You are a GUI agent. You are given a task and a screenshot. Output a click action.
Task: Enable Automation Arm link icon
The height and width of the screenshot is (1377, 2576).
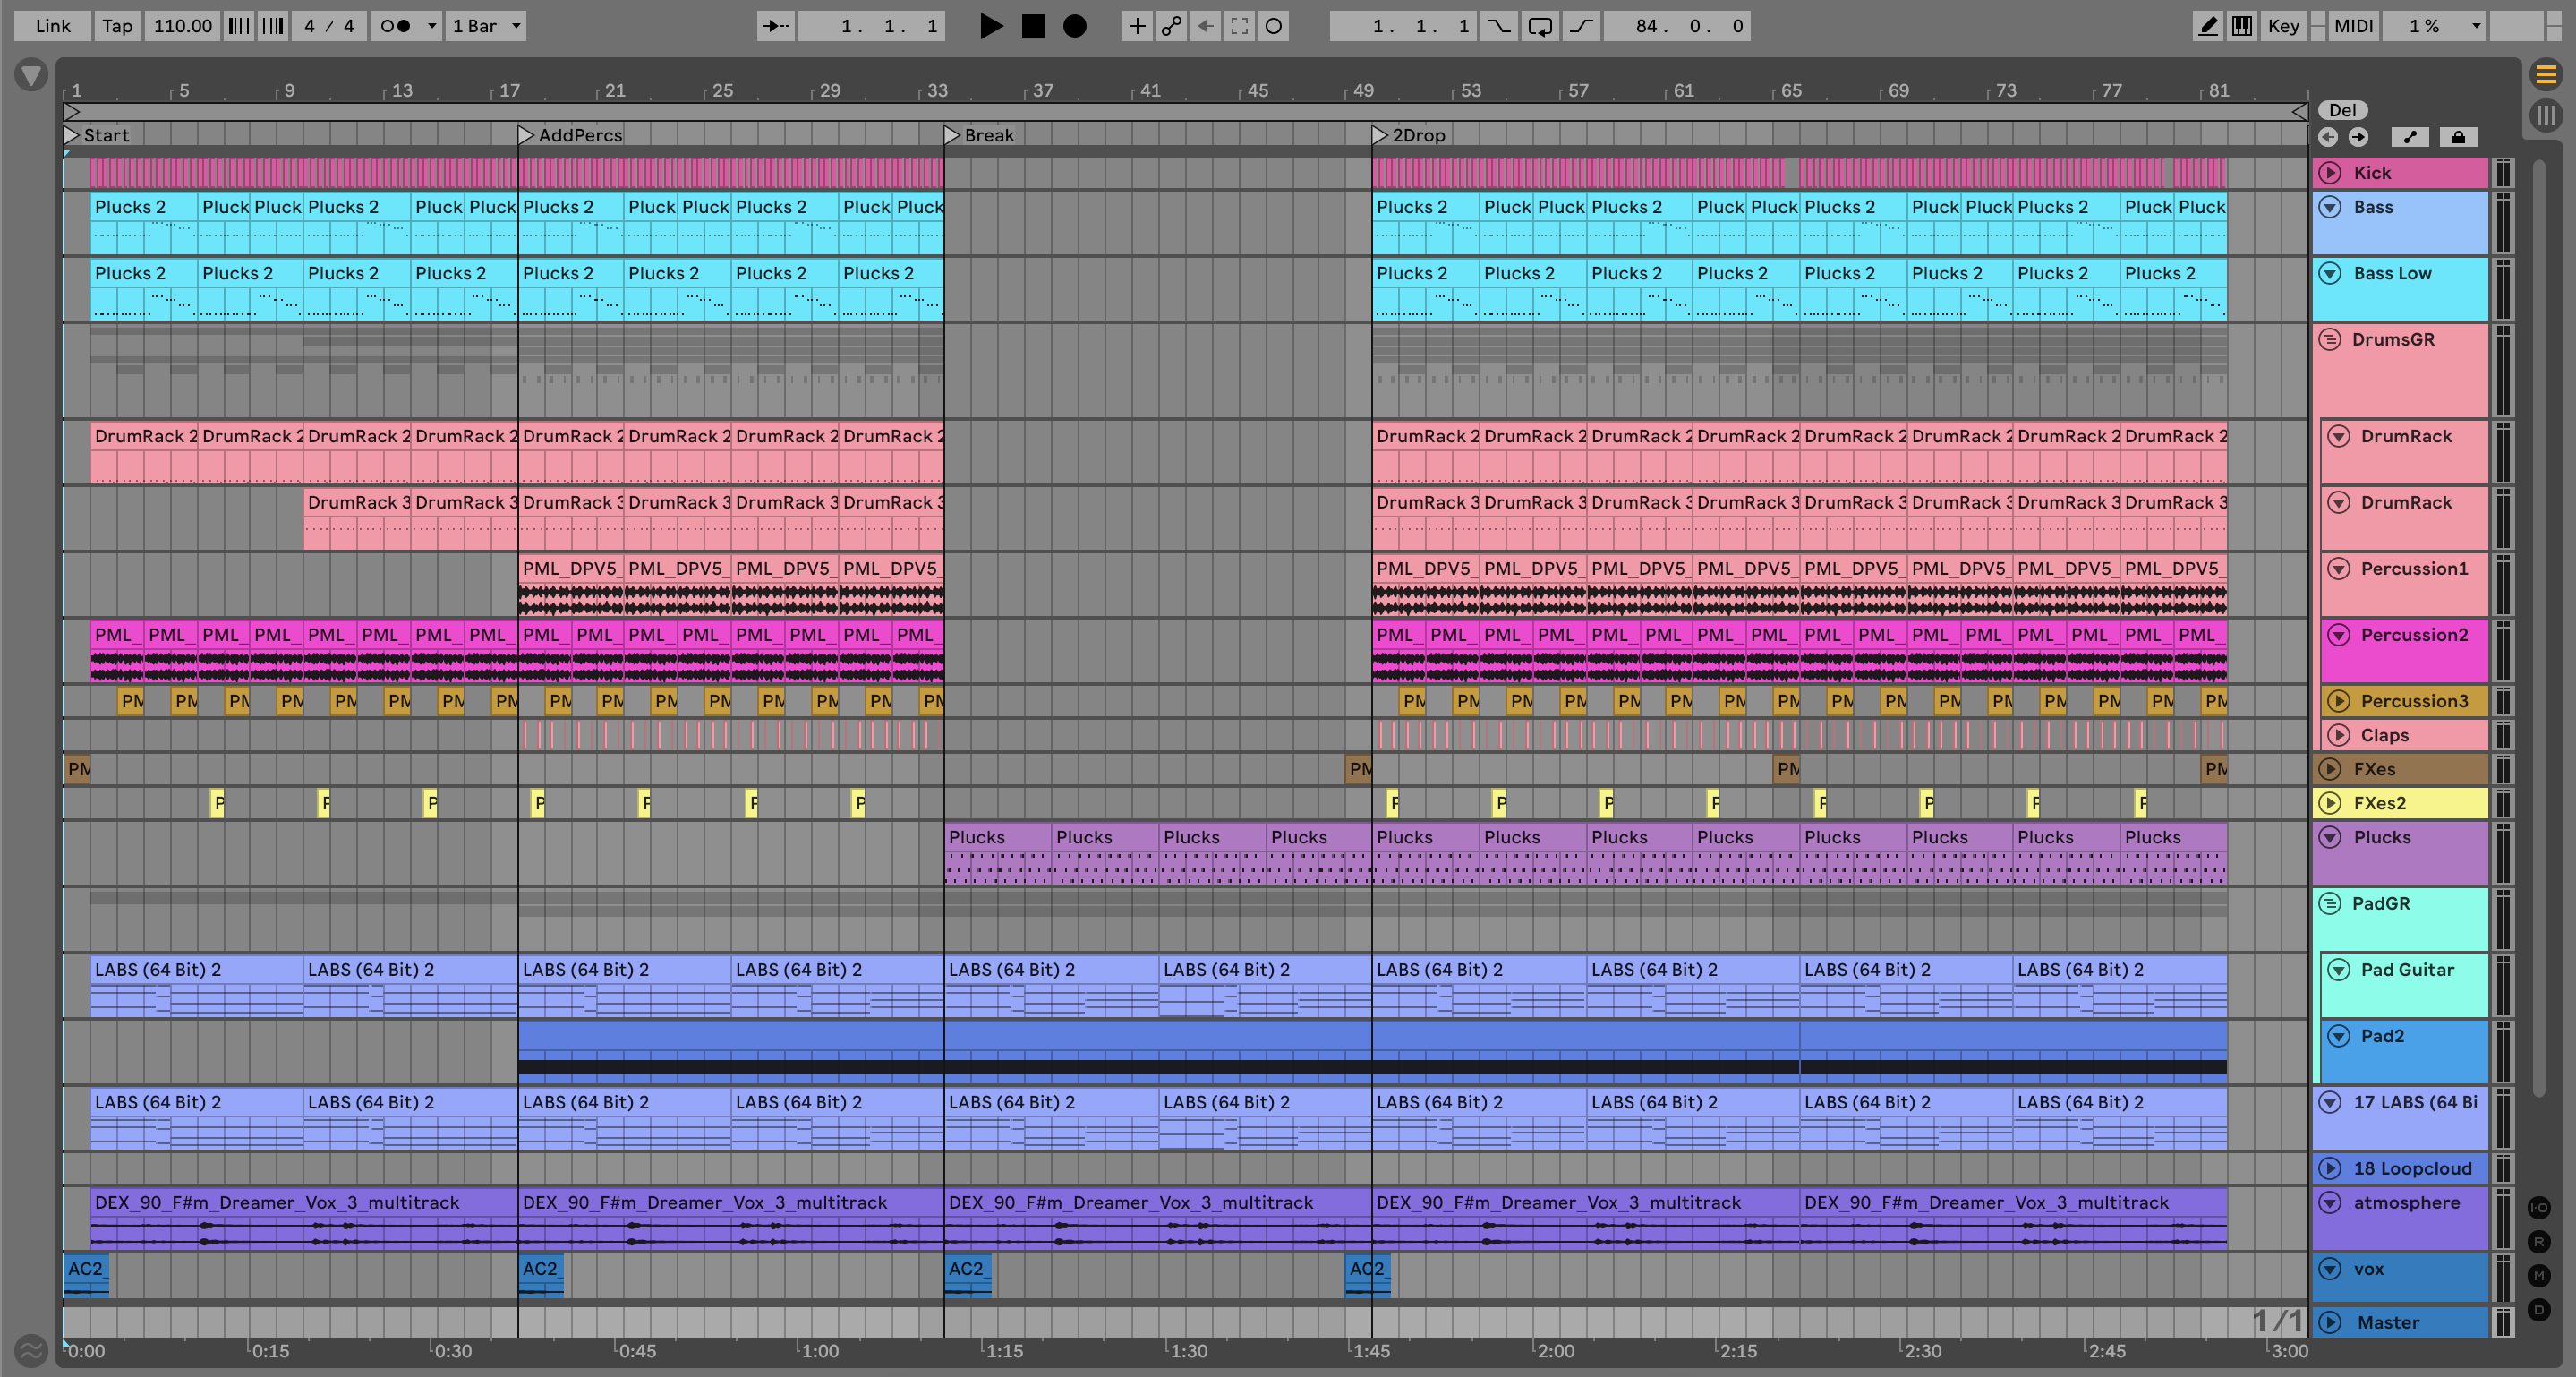coord(1171,26)
